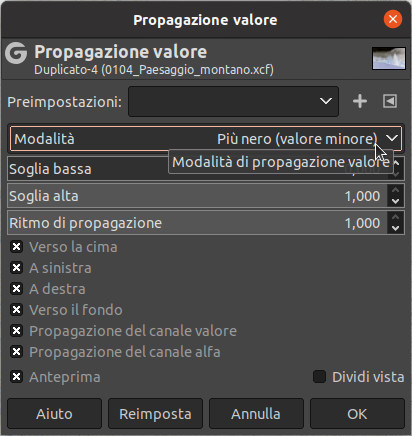
Task: Confirm with the OK button
Action: pyautogui.click(x=357, y=414)
